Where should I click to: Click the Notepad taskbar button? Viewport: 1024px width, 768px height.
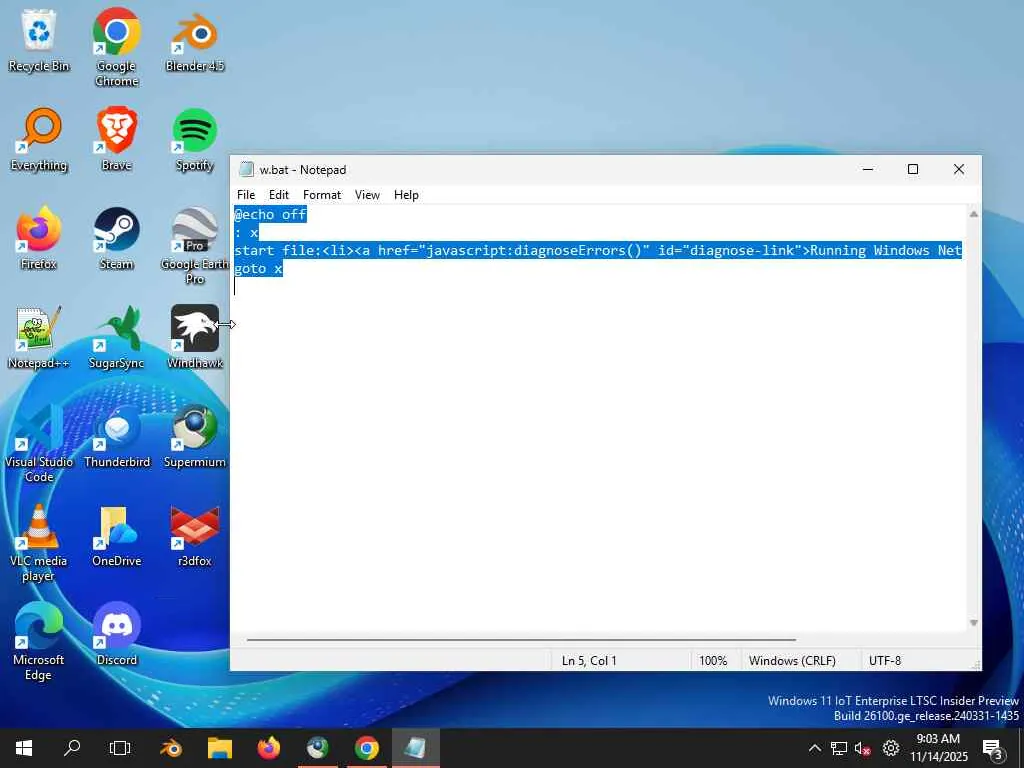[x=416, y=748]
